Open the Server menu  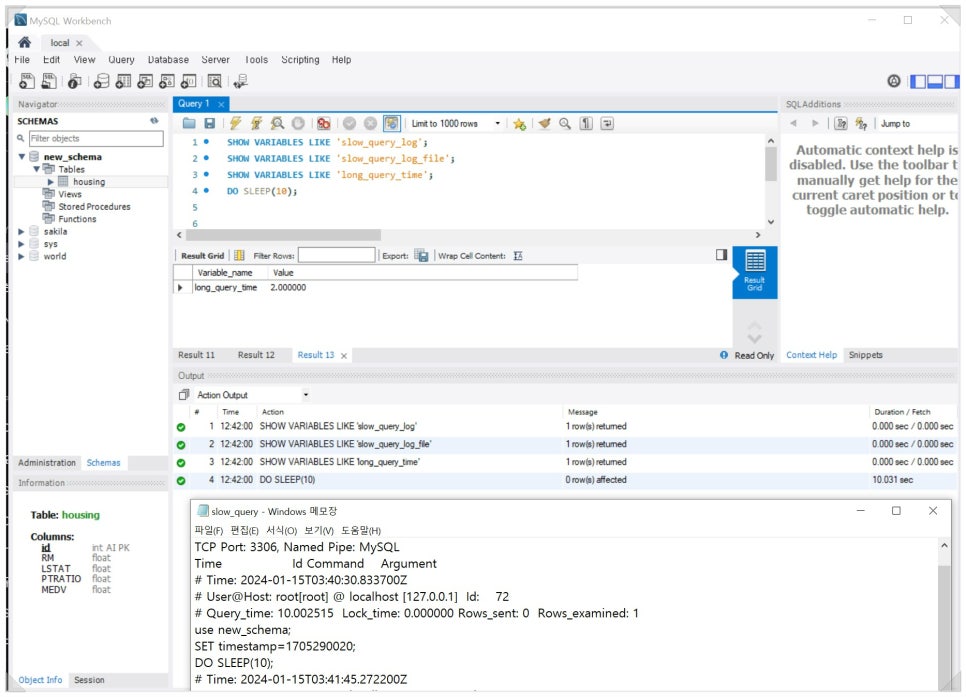(x=216, y=59)
